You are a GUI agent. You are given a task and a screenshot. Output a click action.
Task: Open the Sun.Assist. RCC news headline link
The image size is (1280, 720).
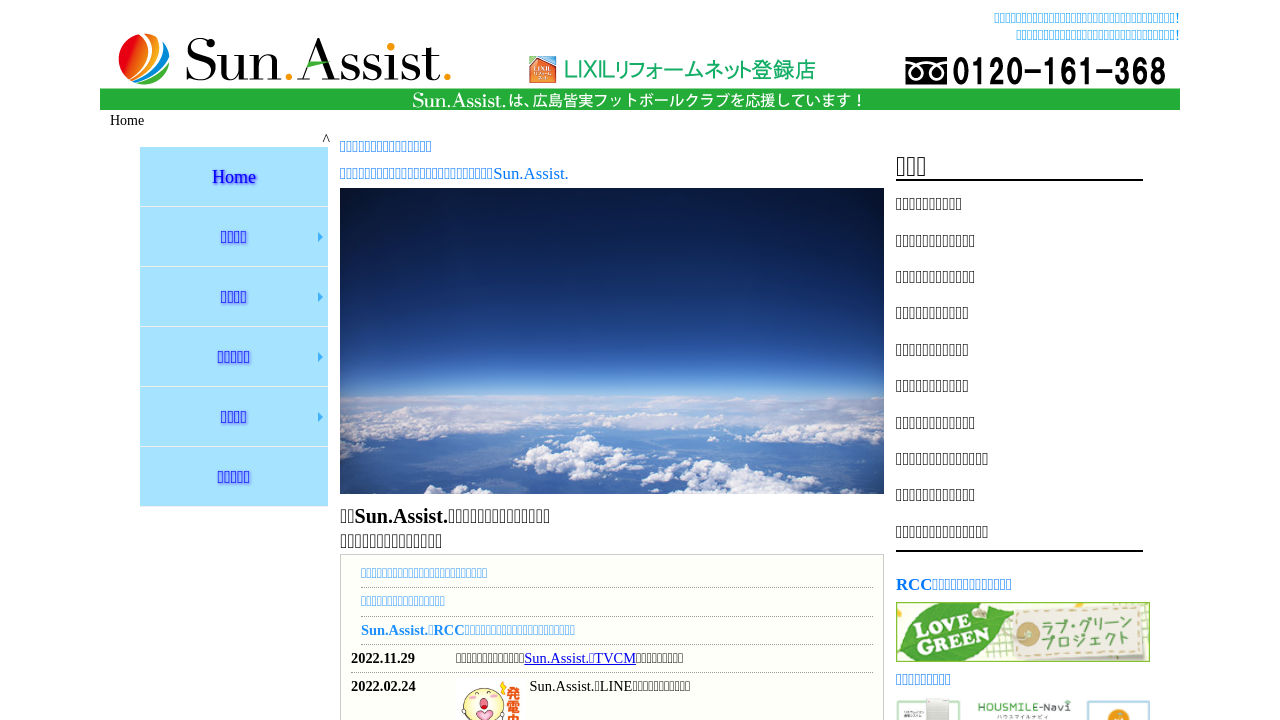click(x=468, y=630)
